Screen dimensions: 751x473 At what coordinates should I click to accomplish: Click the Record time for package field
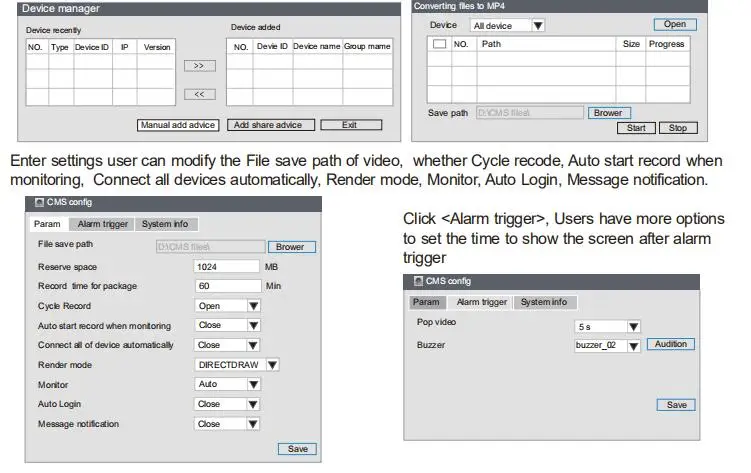[228, 286]
